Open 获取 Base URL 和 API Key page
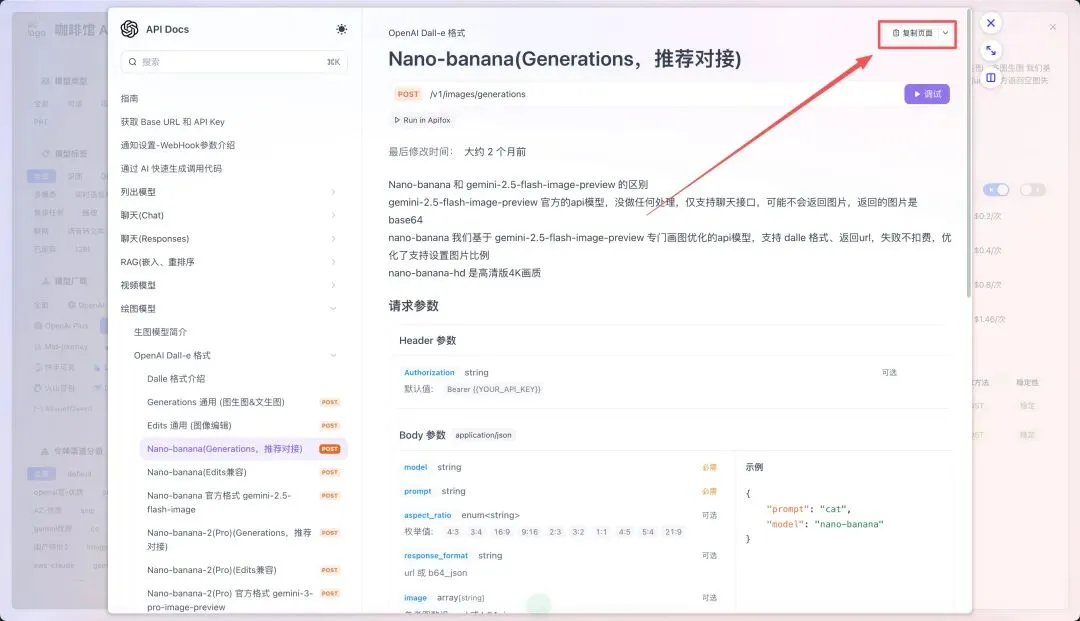Image resolution: width=1080 pixels, height=621 pixels. [x=173, y=122]
